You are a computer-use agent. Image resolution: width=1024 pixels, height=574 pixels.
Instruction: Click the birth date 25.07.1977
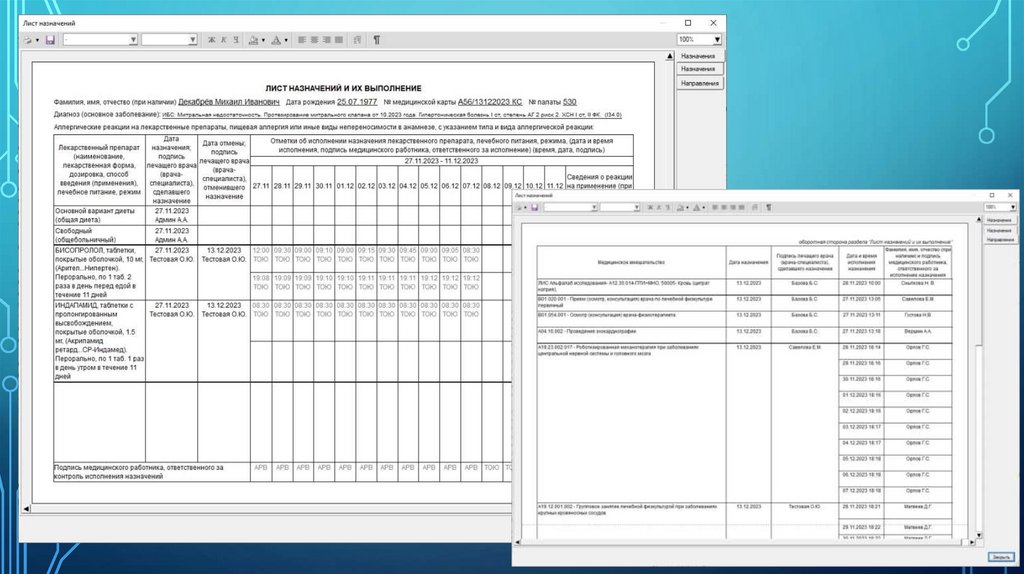(357, 102)
